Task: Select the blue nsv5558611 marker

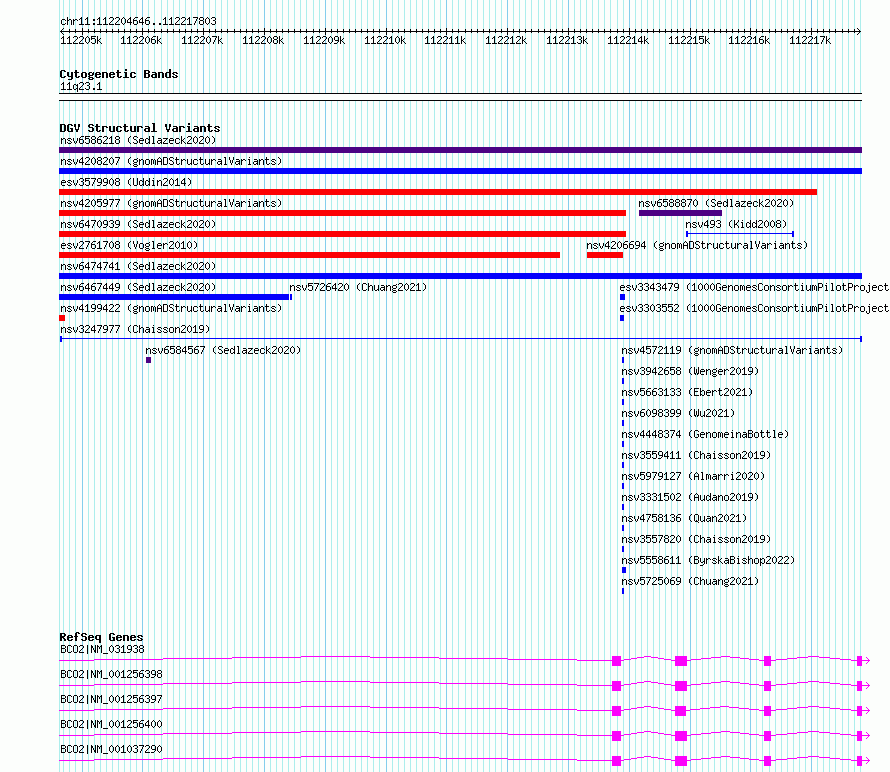Action: 624,570
